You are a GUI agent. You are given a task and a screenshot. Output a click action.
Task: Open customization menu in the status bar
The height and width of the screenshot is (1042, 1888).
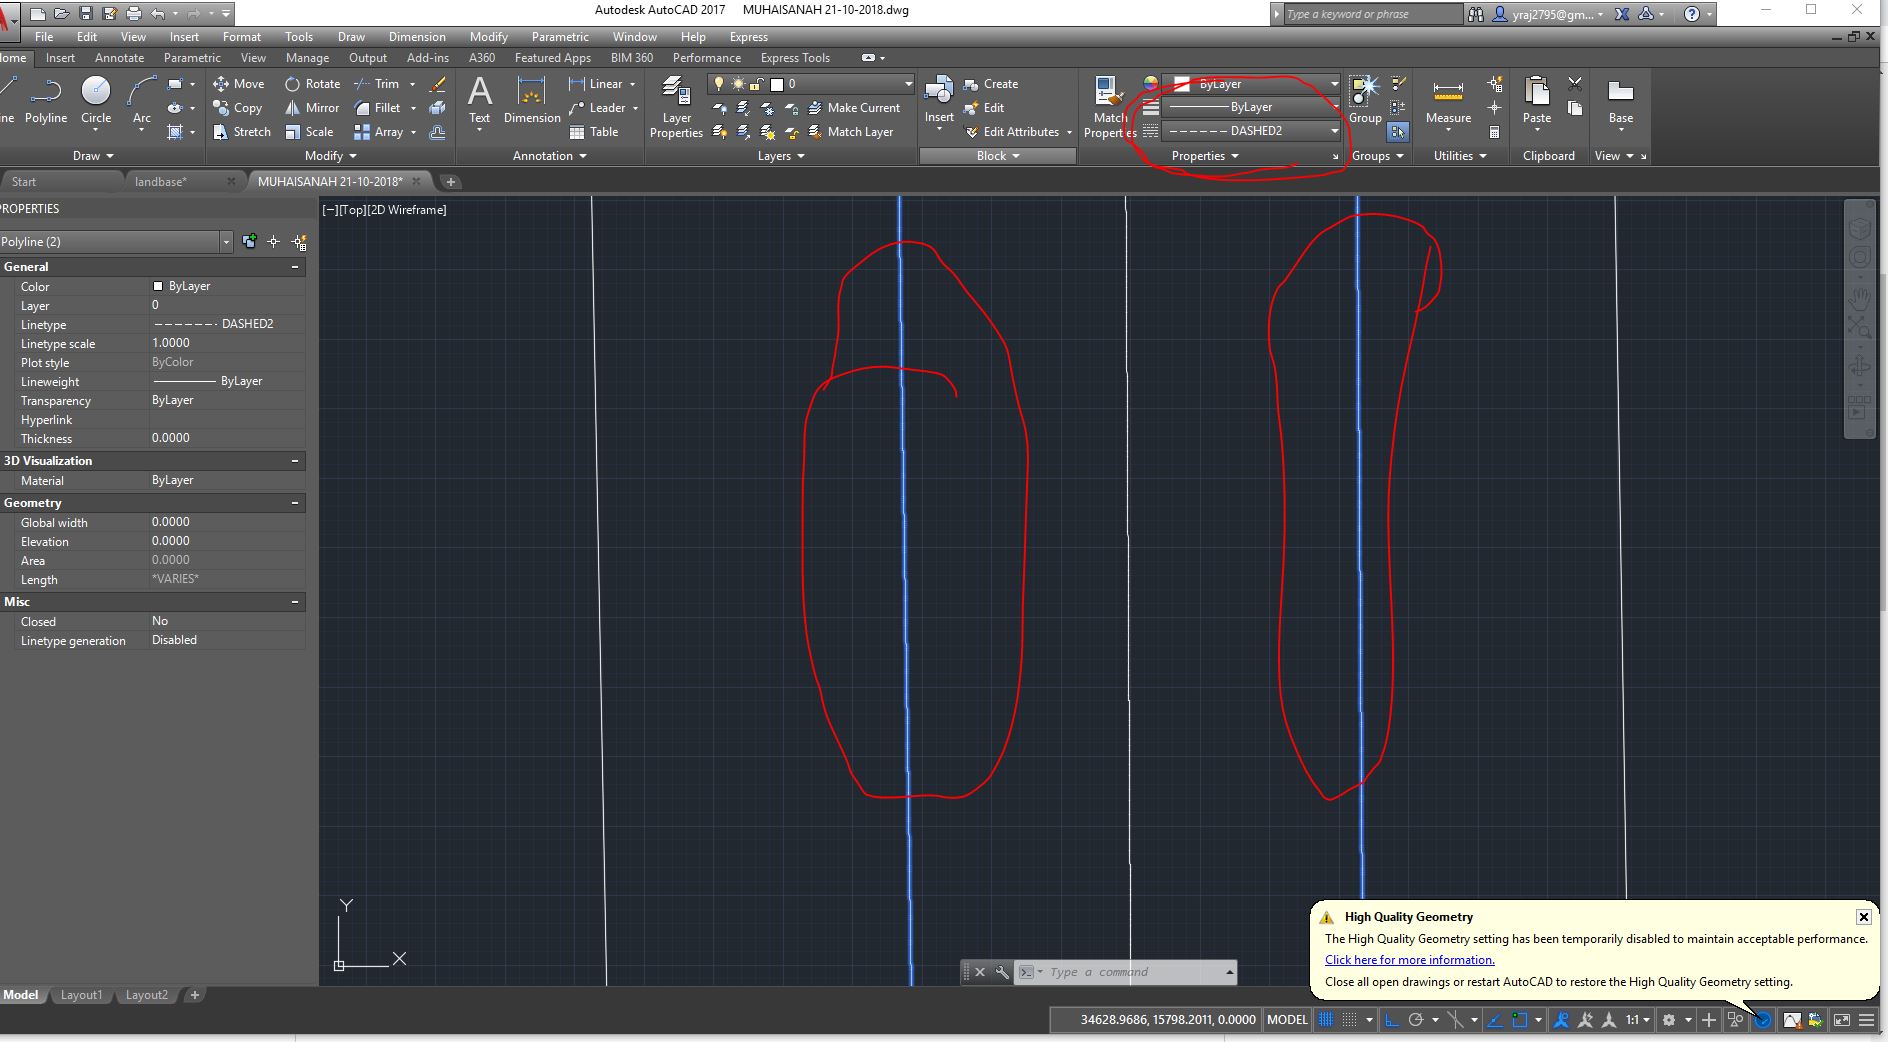[1866, 1020]
